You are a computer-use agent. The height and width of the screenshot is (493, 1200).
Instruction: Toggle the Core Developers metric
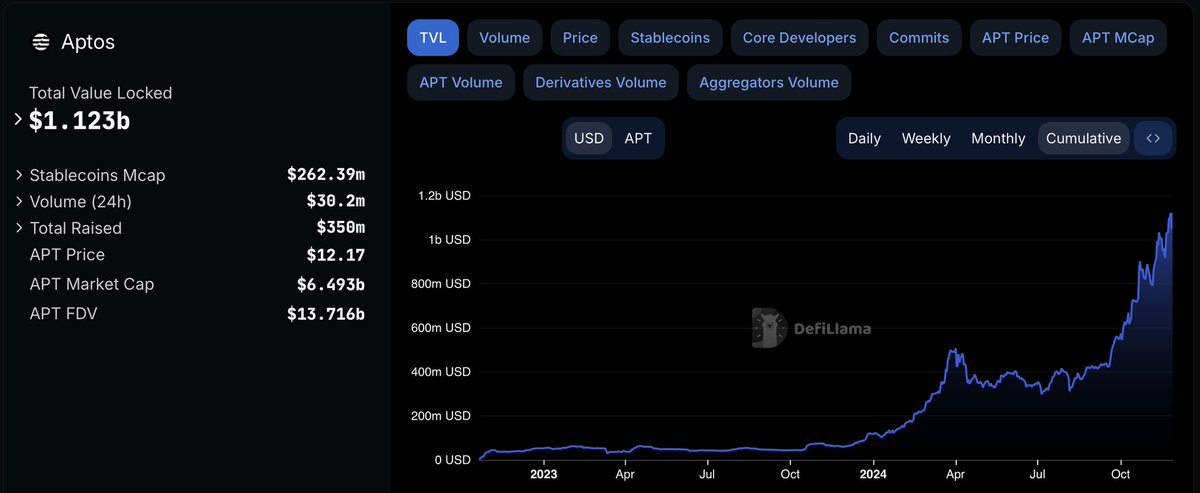(x=799, y=38)
